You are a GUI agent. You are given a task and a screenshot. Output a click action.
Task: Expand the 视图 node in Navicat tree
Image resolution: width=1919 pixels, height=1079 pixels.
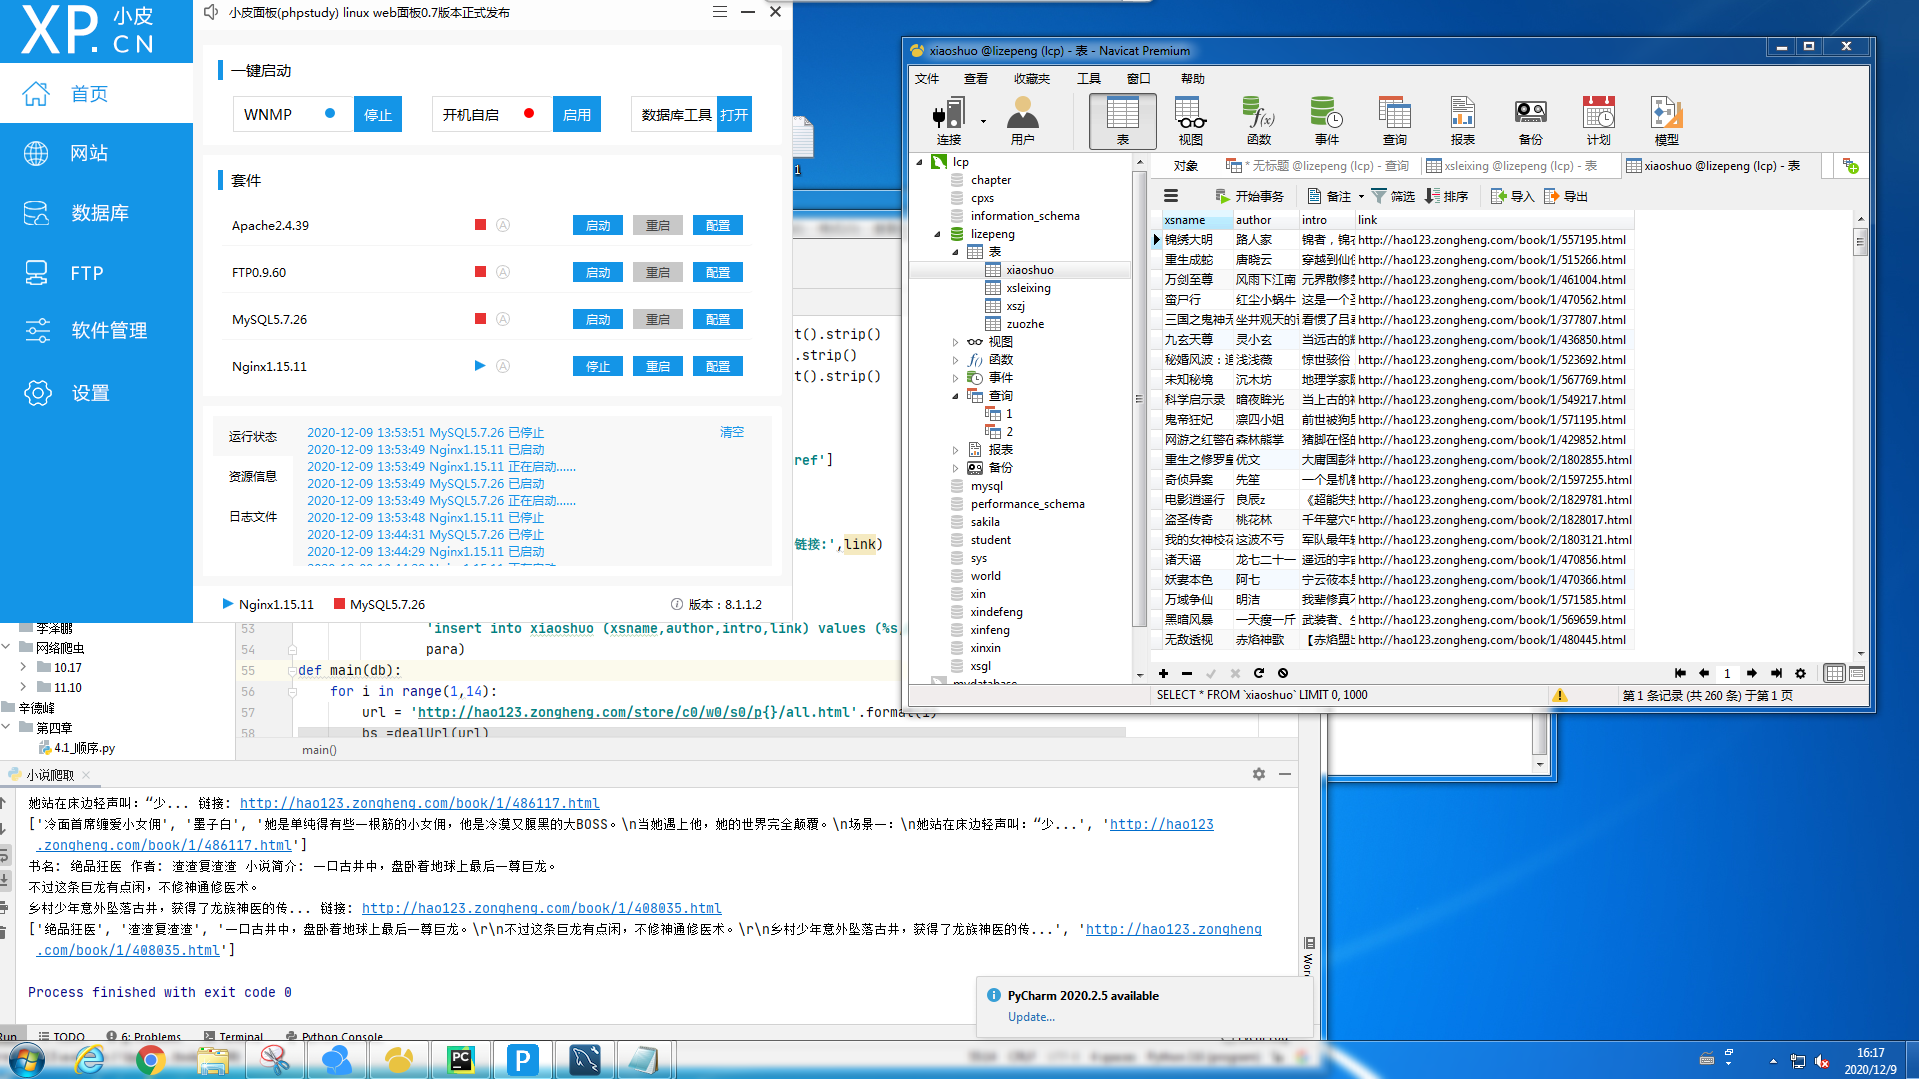pyautogui.click(x=956, y=342)
